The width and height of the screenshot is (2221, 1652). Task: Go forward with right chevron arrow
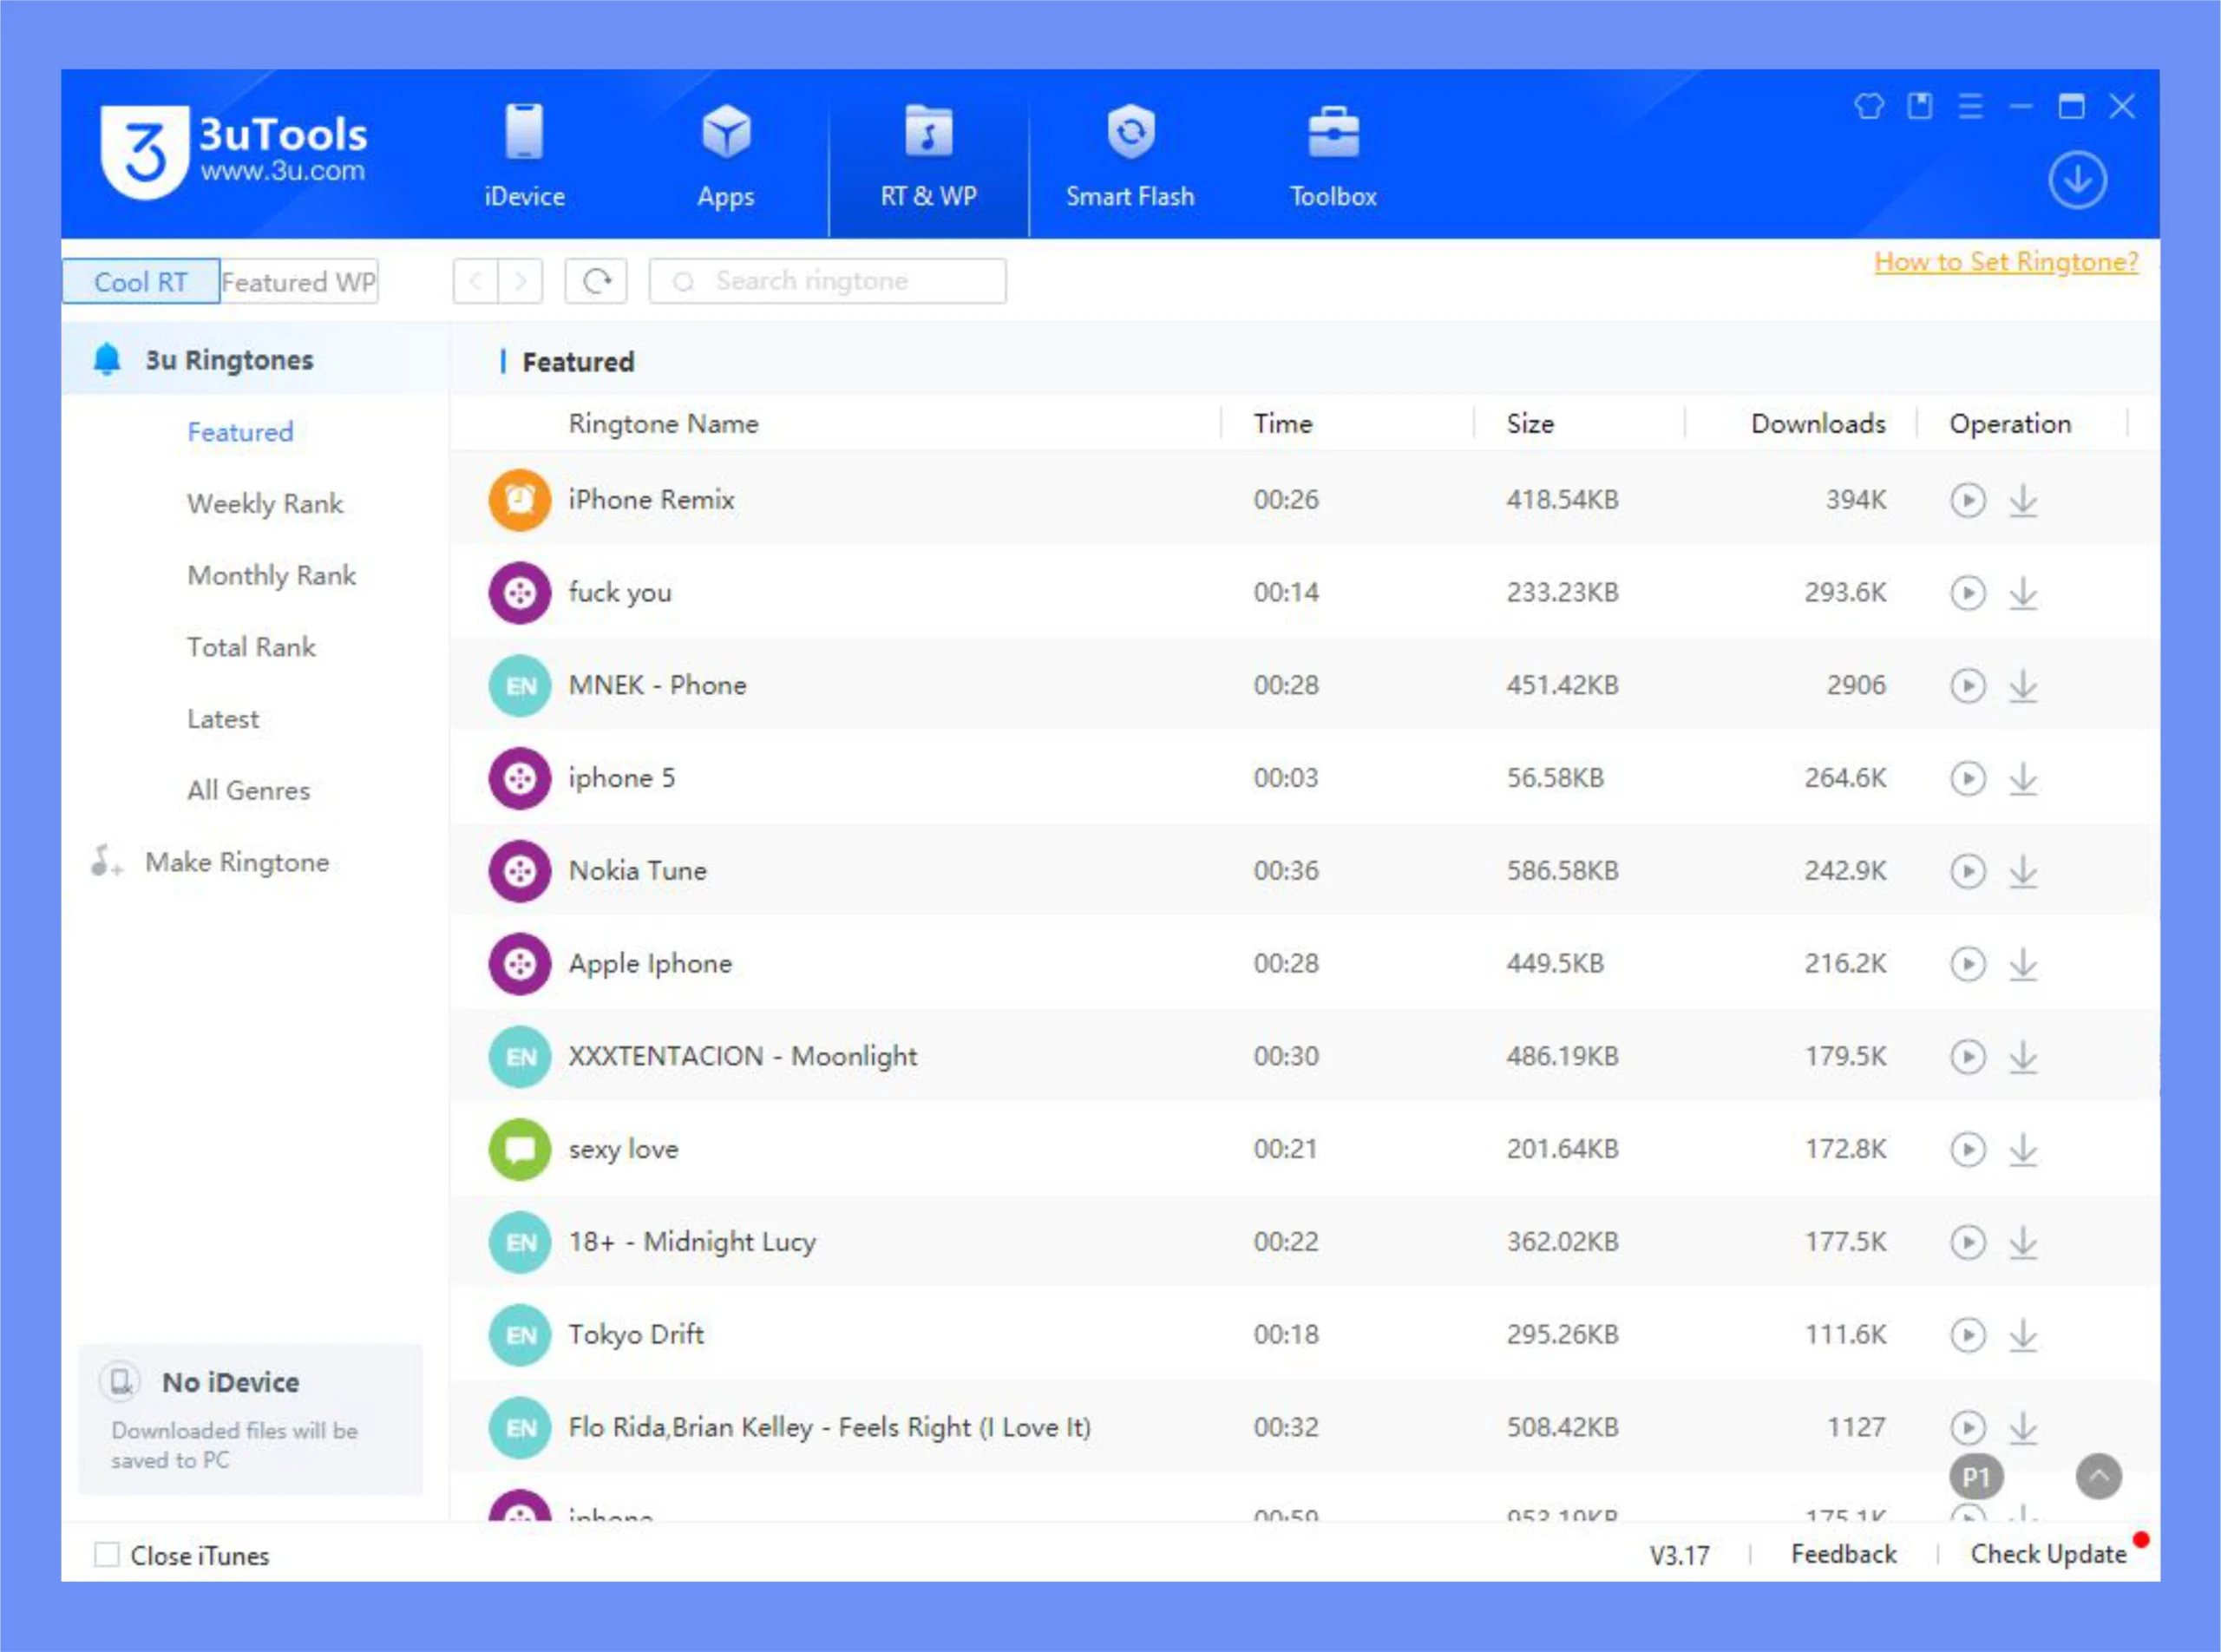pos(520,282)
